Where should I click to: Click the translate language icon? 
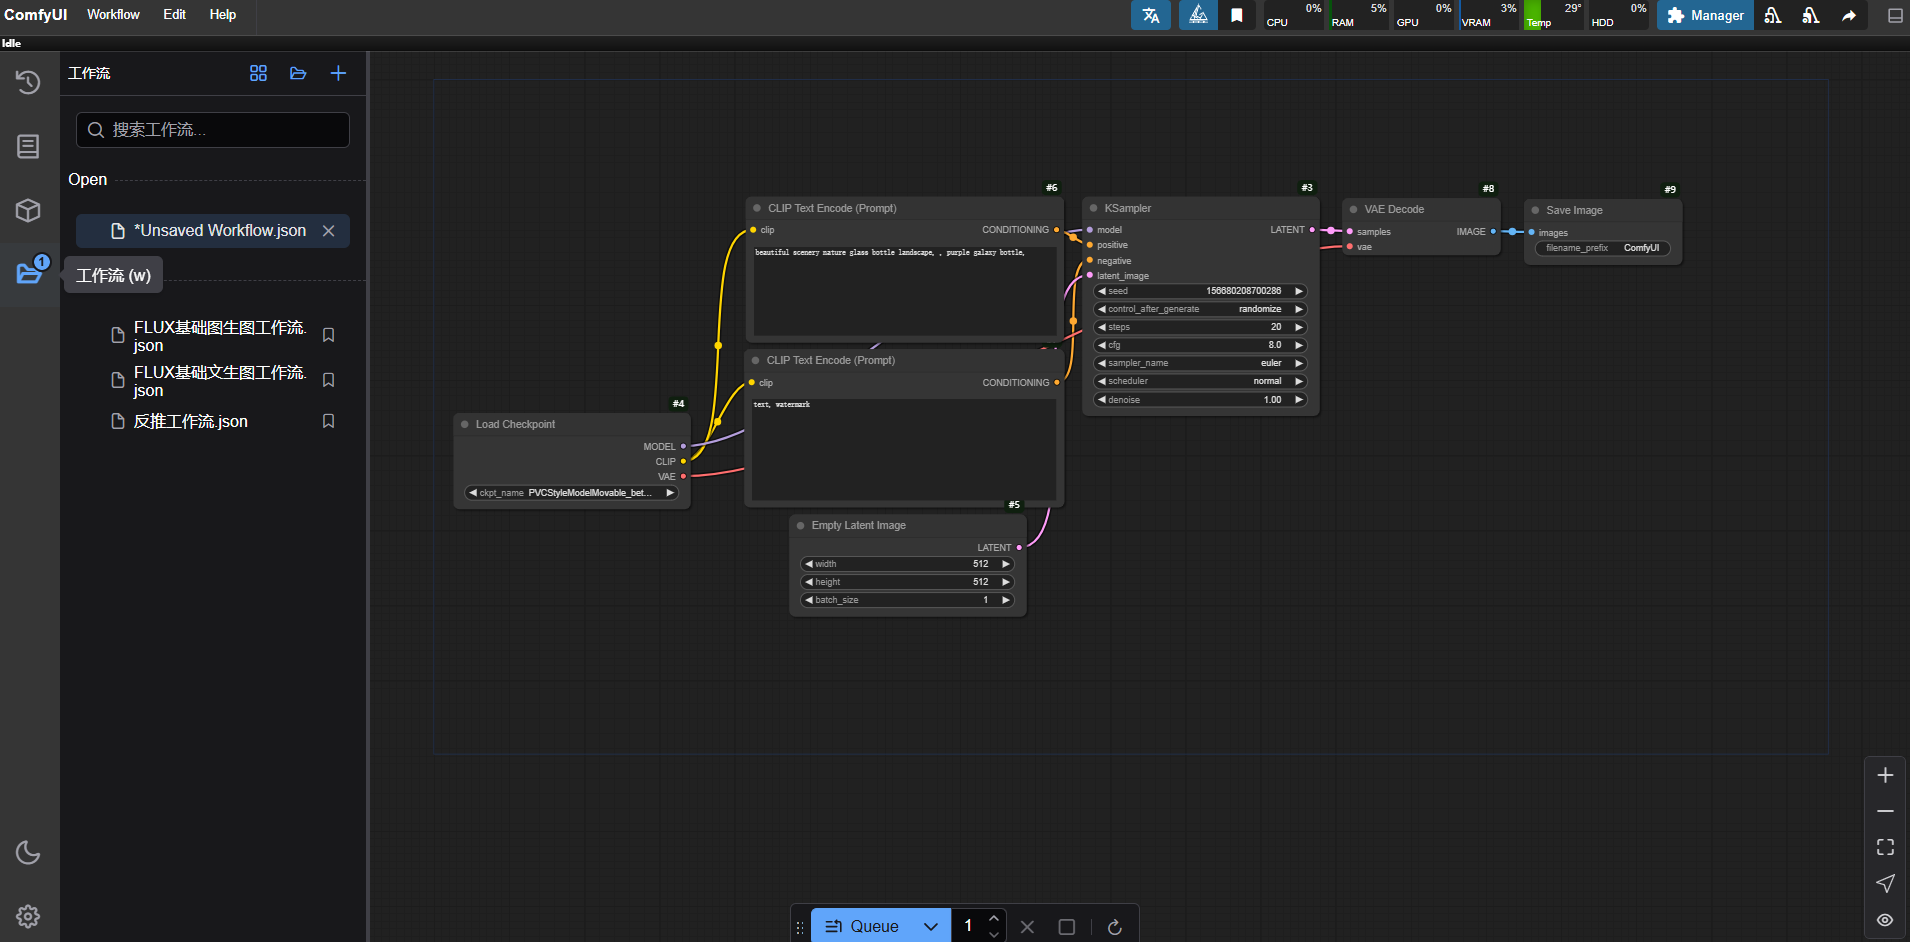(1151, 15)
